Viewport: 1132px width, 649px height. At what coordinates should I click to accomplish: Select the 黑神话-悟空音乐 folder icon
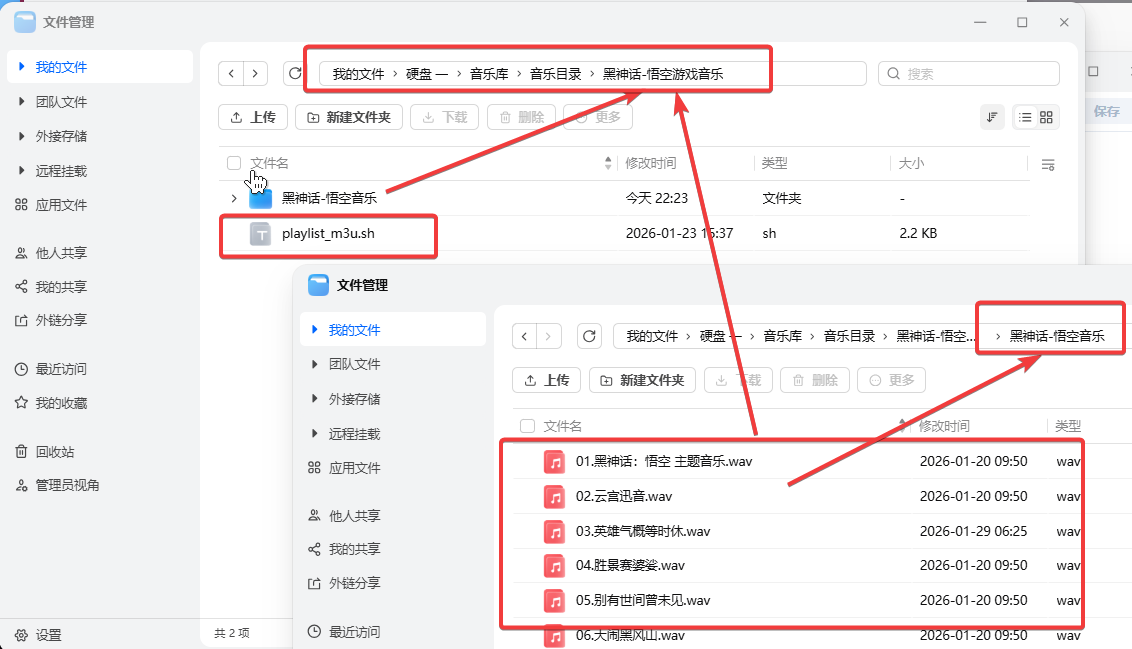point(261,198)
